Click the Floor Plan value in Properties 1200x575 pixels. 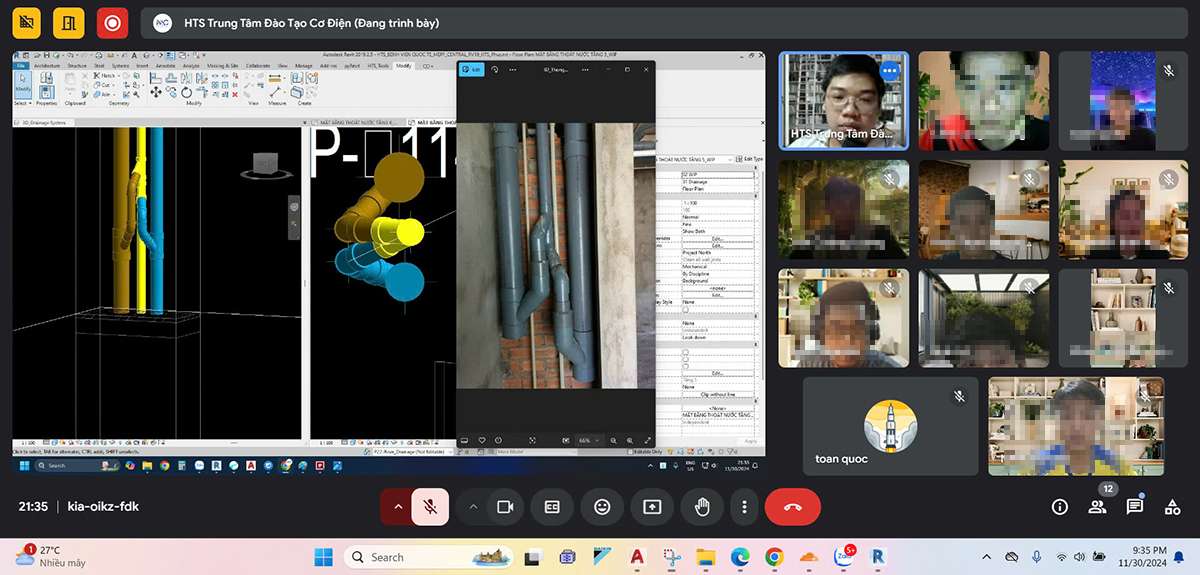(717, 188)
